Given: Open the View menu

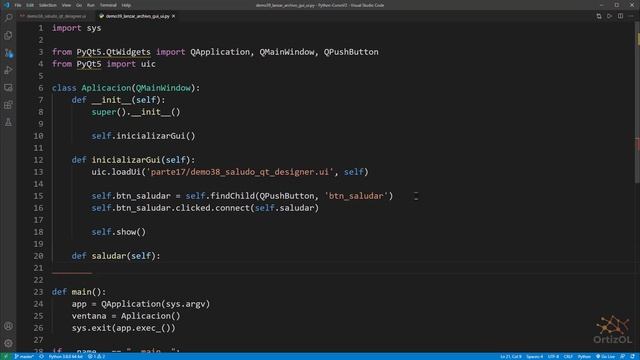Looking at the screenshot, I should [66, 5].
